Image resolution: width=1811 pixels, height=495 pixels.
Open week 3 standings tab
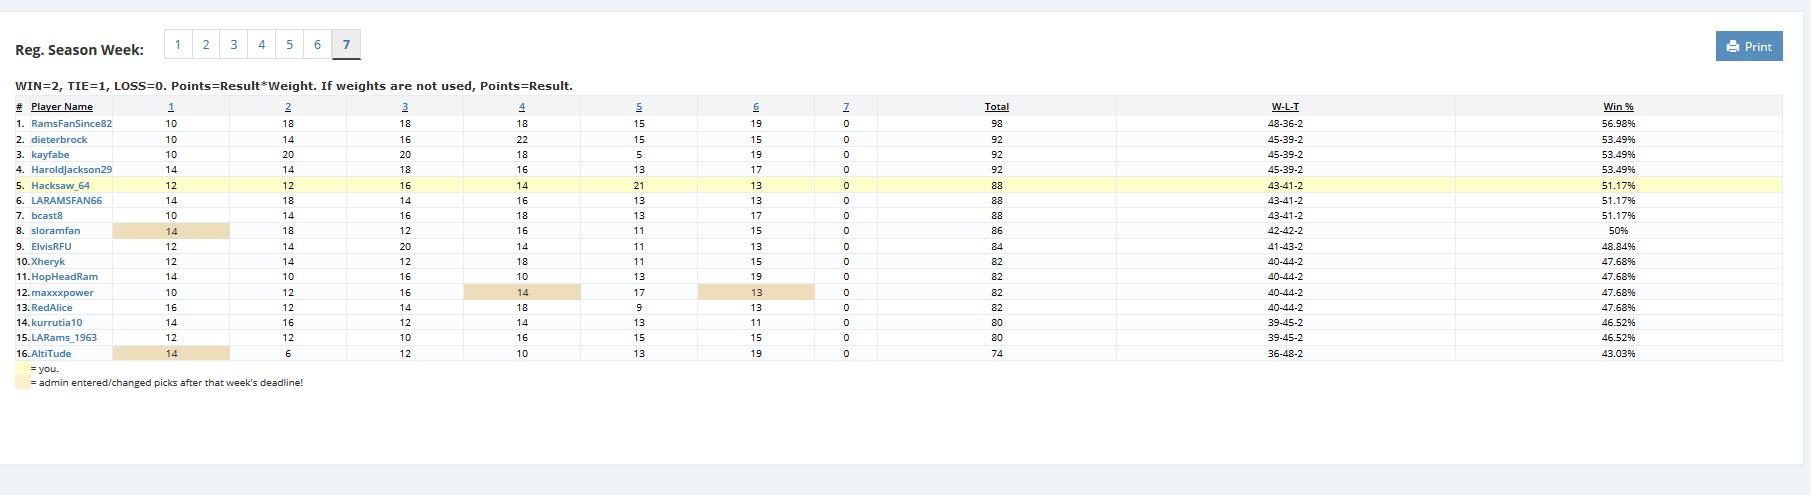click(x=234, y=44)
